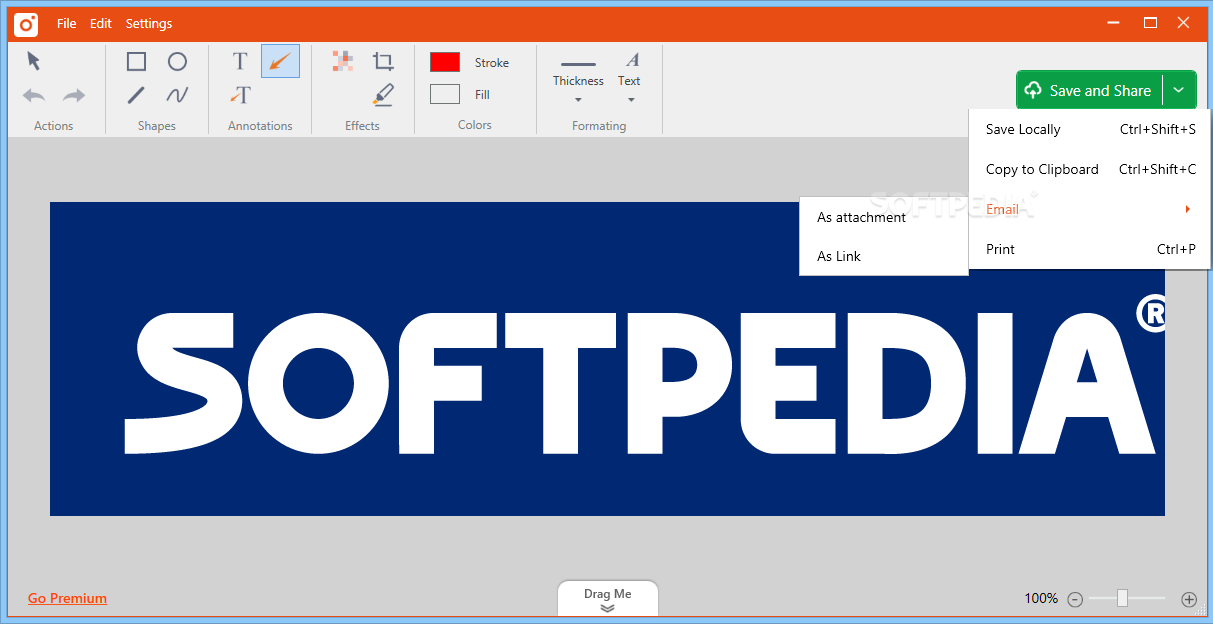Select email As attachment

pos(884,217)
